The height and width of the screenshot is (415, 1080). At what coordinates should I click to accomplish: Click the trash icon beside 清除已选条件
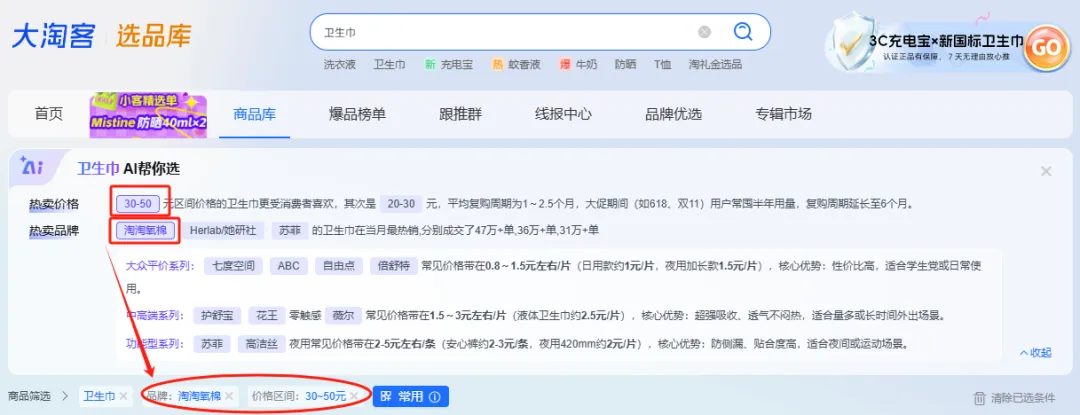(979, 397)
